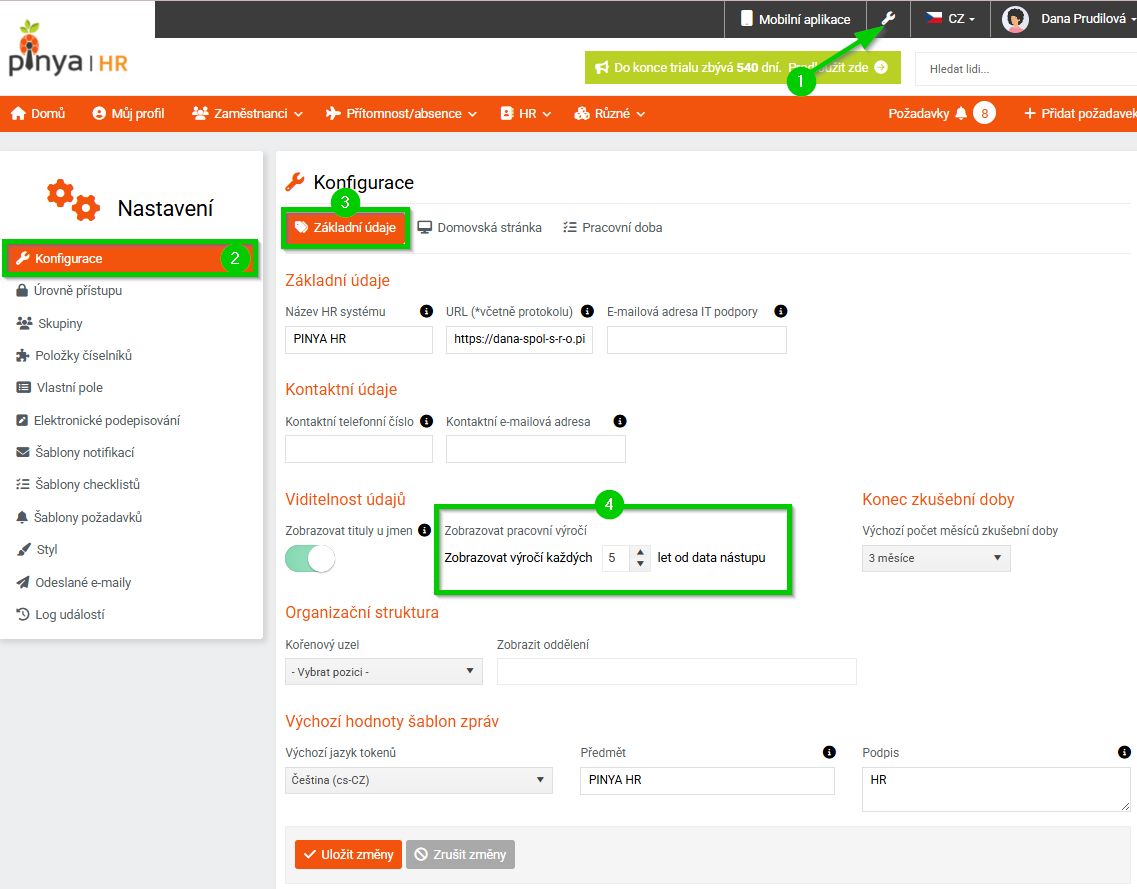The width and height of the screenshot is (1137, 889).
Task: Open the Výchozí jazyk tokenů Čeština dropdown
Action: click(x=418, y=780)
